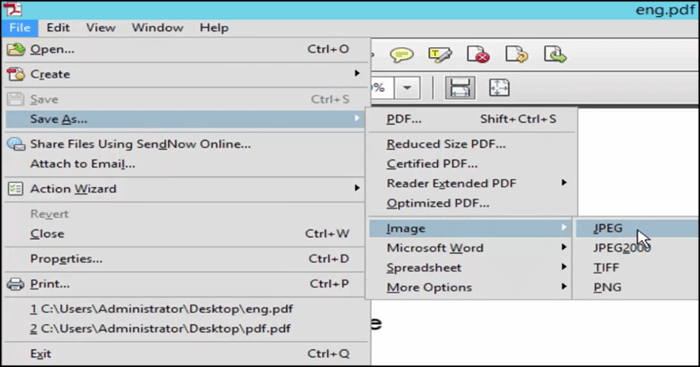The width and height of the screenshot is (700, 367).
Task: Open the Window menu
Action: 157,28
